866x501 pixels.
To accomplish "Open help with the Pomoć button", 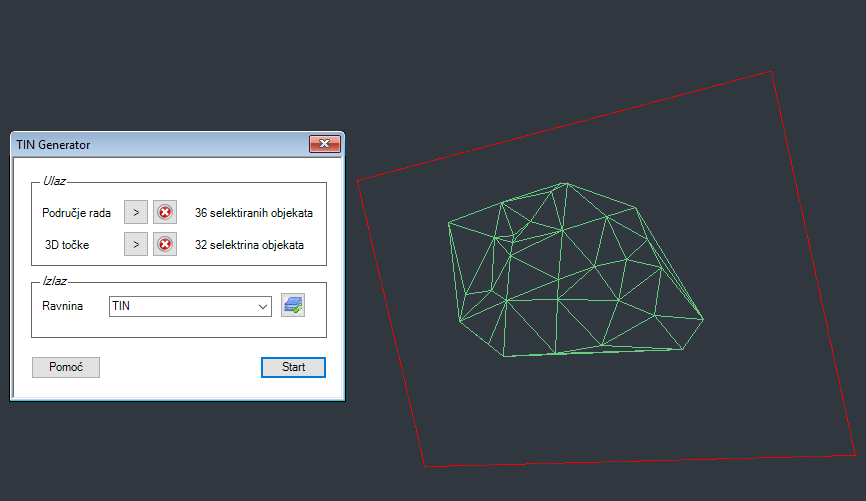I will [x=66, y=367].
